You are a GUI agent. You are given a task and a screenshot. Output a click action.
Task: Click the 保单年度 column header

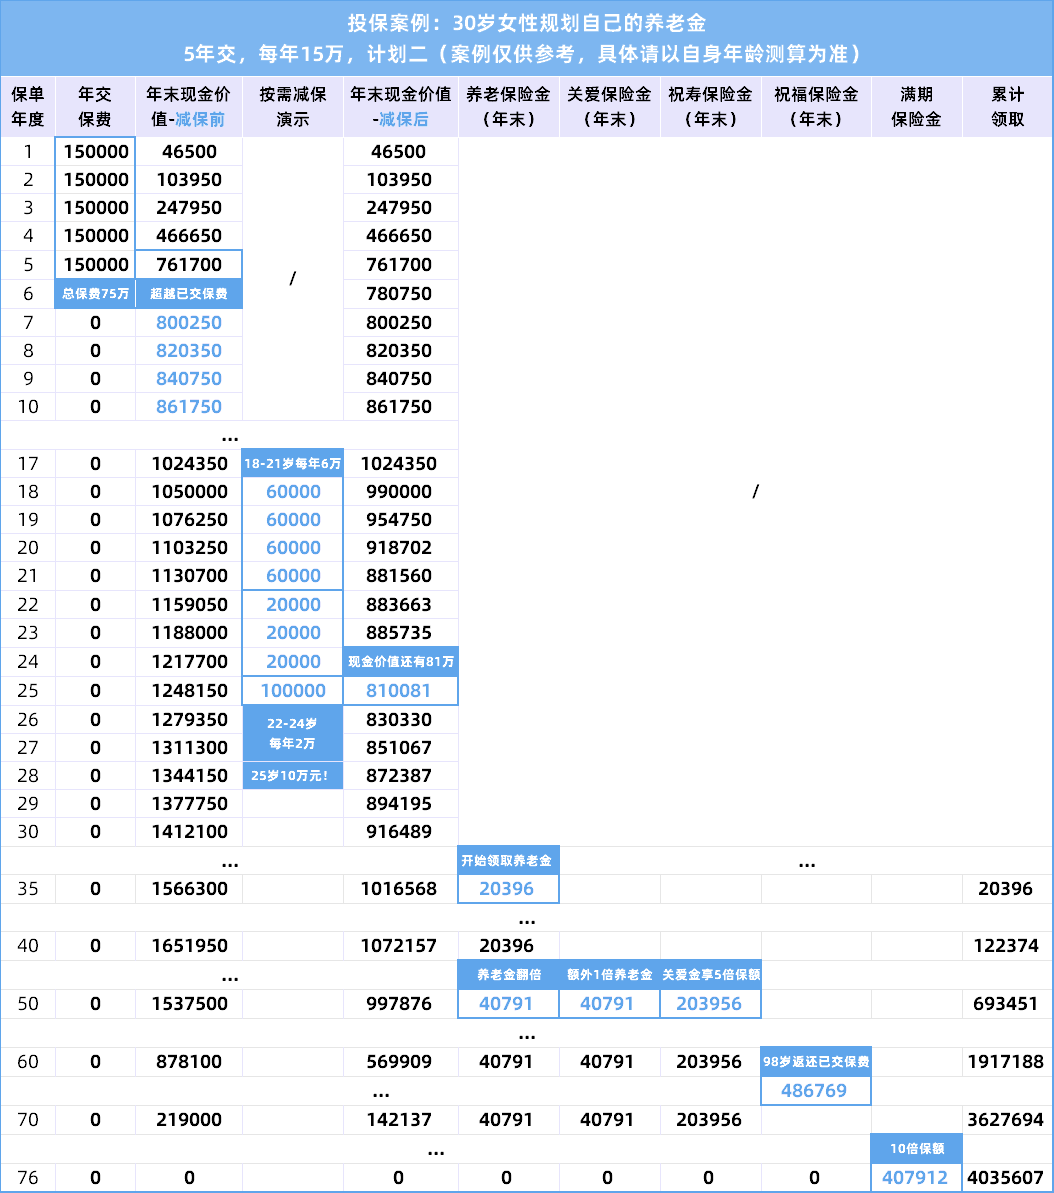tap(28, 106)
